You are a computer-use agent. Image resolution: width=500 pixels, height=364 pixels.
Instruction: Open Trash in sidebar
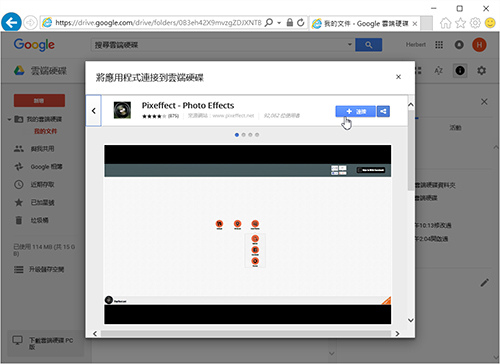click(39, 220)
